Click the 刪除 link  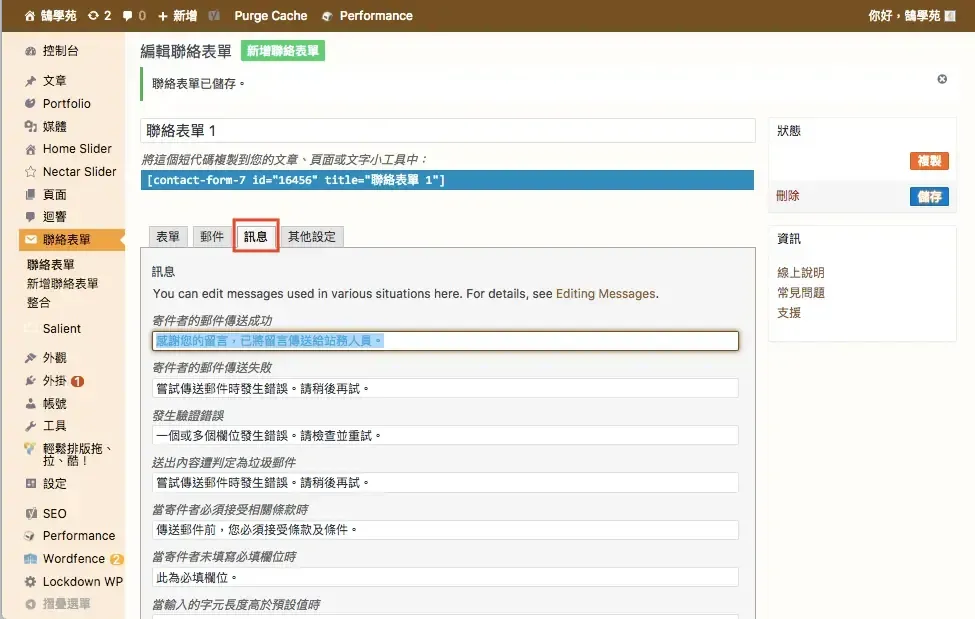pos(788,196)
